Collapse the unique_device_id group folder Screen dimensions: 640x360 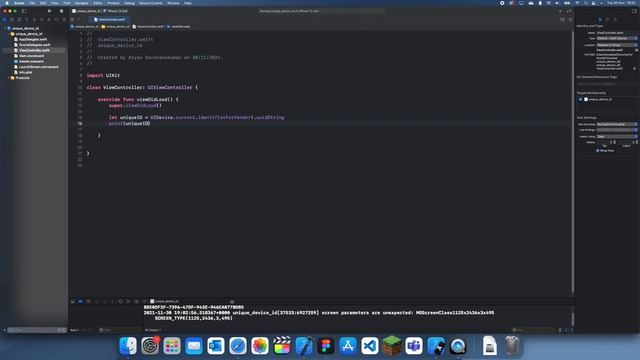click(9, 34)
